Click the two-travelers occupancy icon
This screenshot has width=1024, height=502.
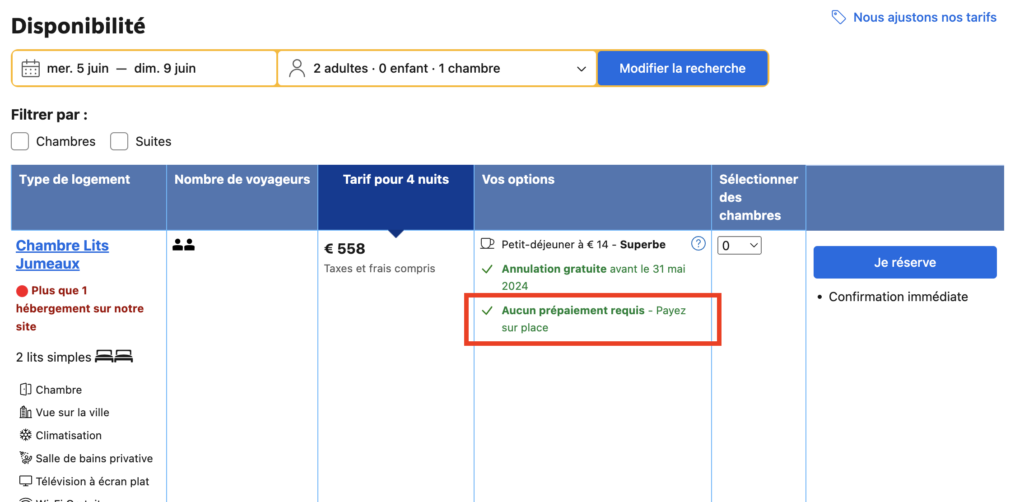(184, 244)
